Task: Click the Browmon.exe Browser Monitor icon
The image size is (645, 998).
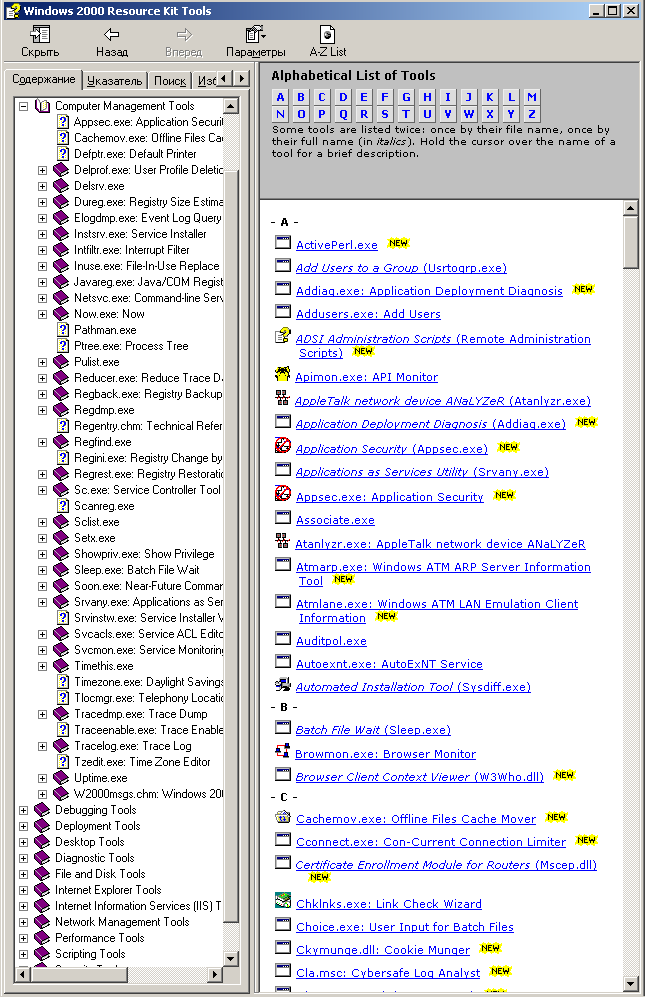Action: [x=283, y=751]
